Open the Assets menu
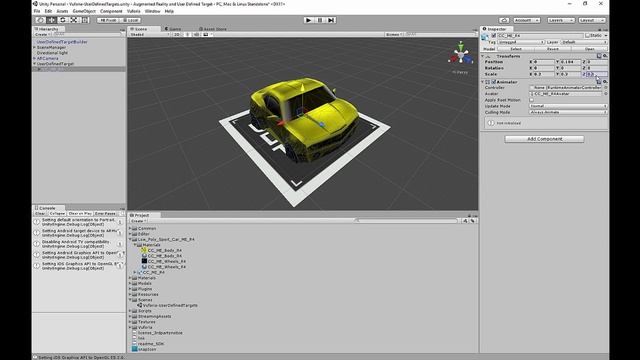Screen dimensions: 640x360 click(x=62, y=11)
